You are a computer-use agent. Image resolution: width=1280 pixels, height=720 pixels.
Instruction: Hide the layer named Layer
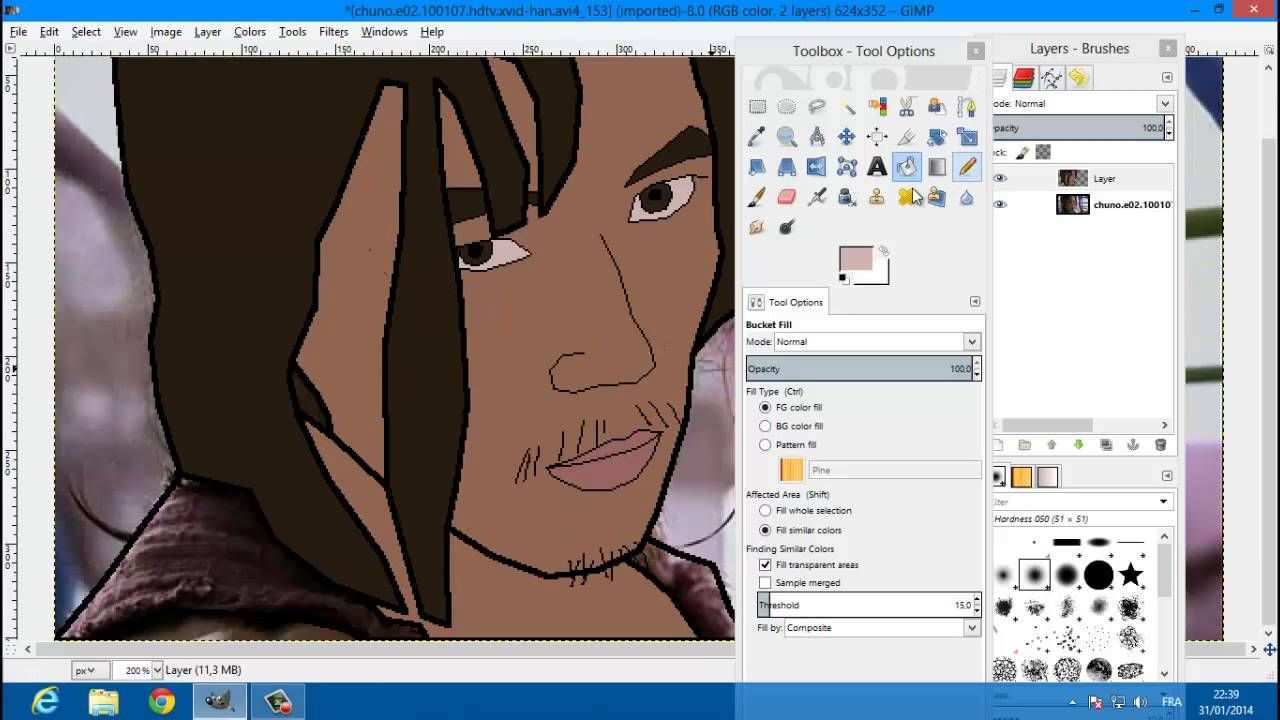(x=1001, y=178)
